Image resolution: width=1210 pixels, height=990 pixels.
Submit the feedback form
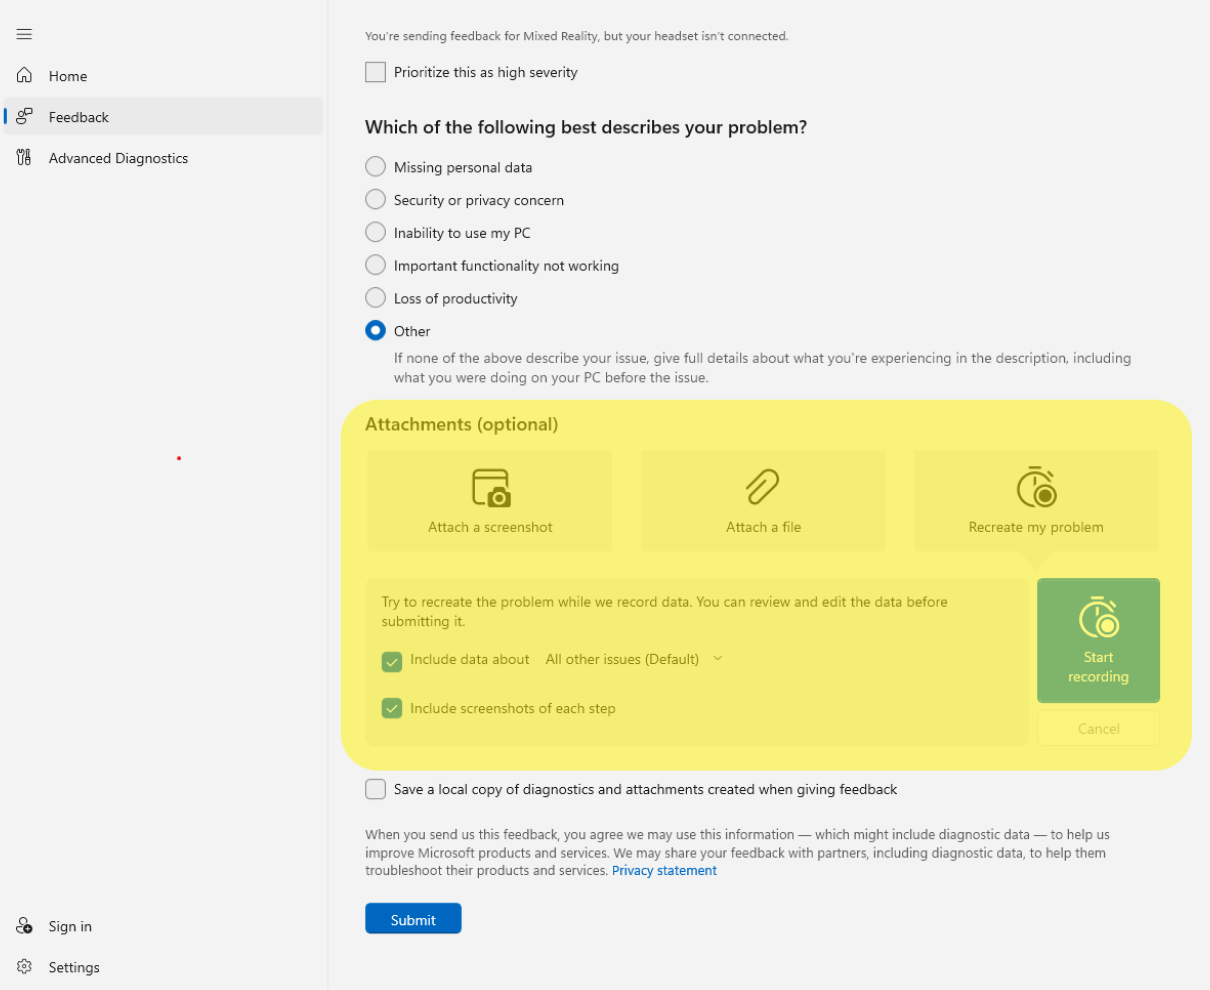point(413,919)
